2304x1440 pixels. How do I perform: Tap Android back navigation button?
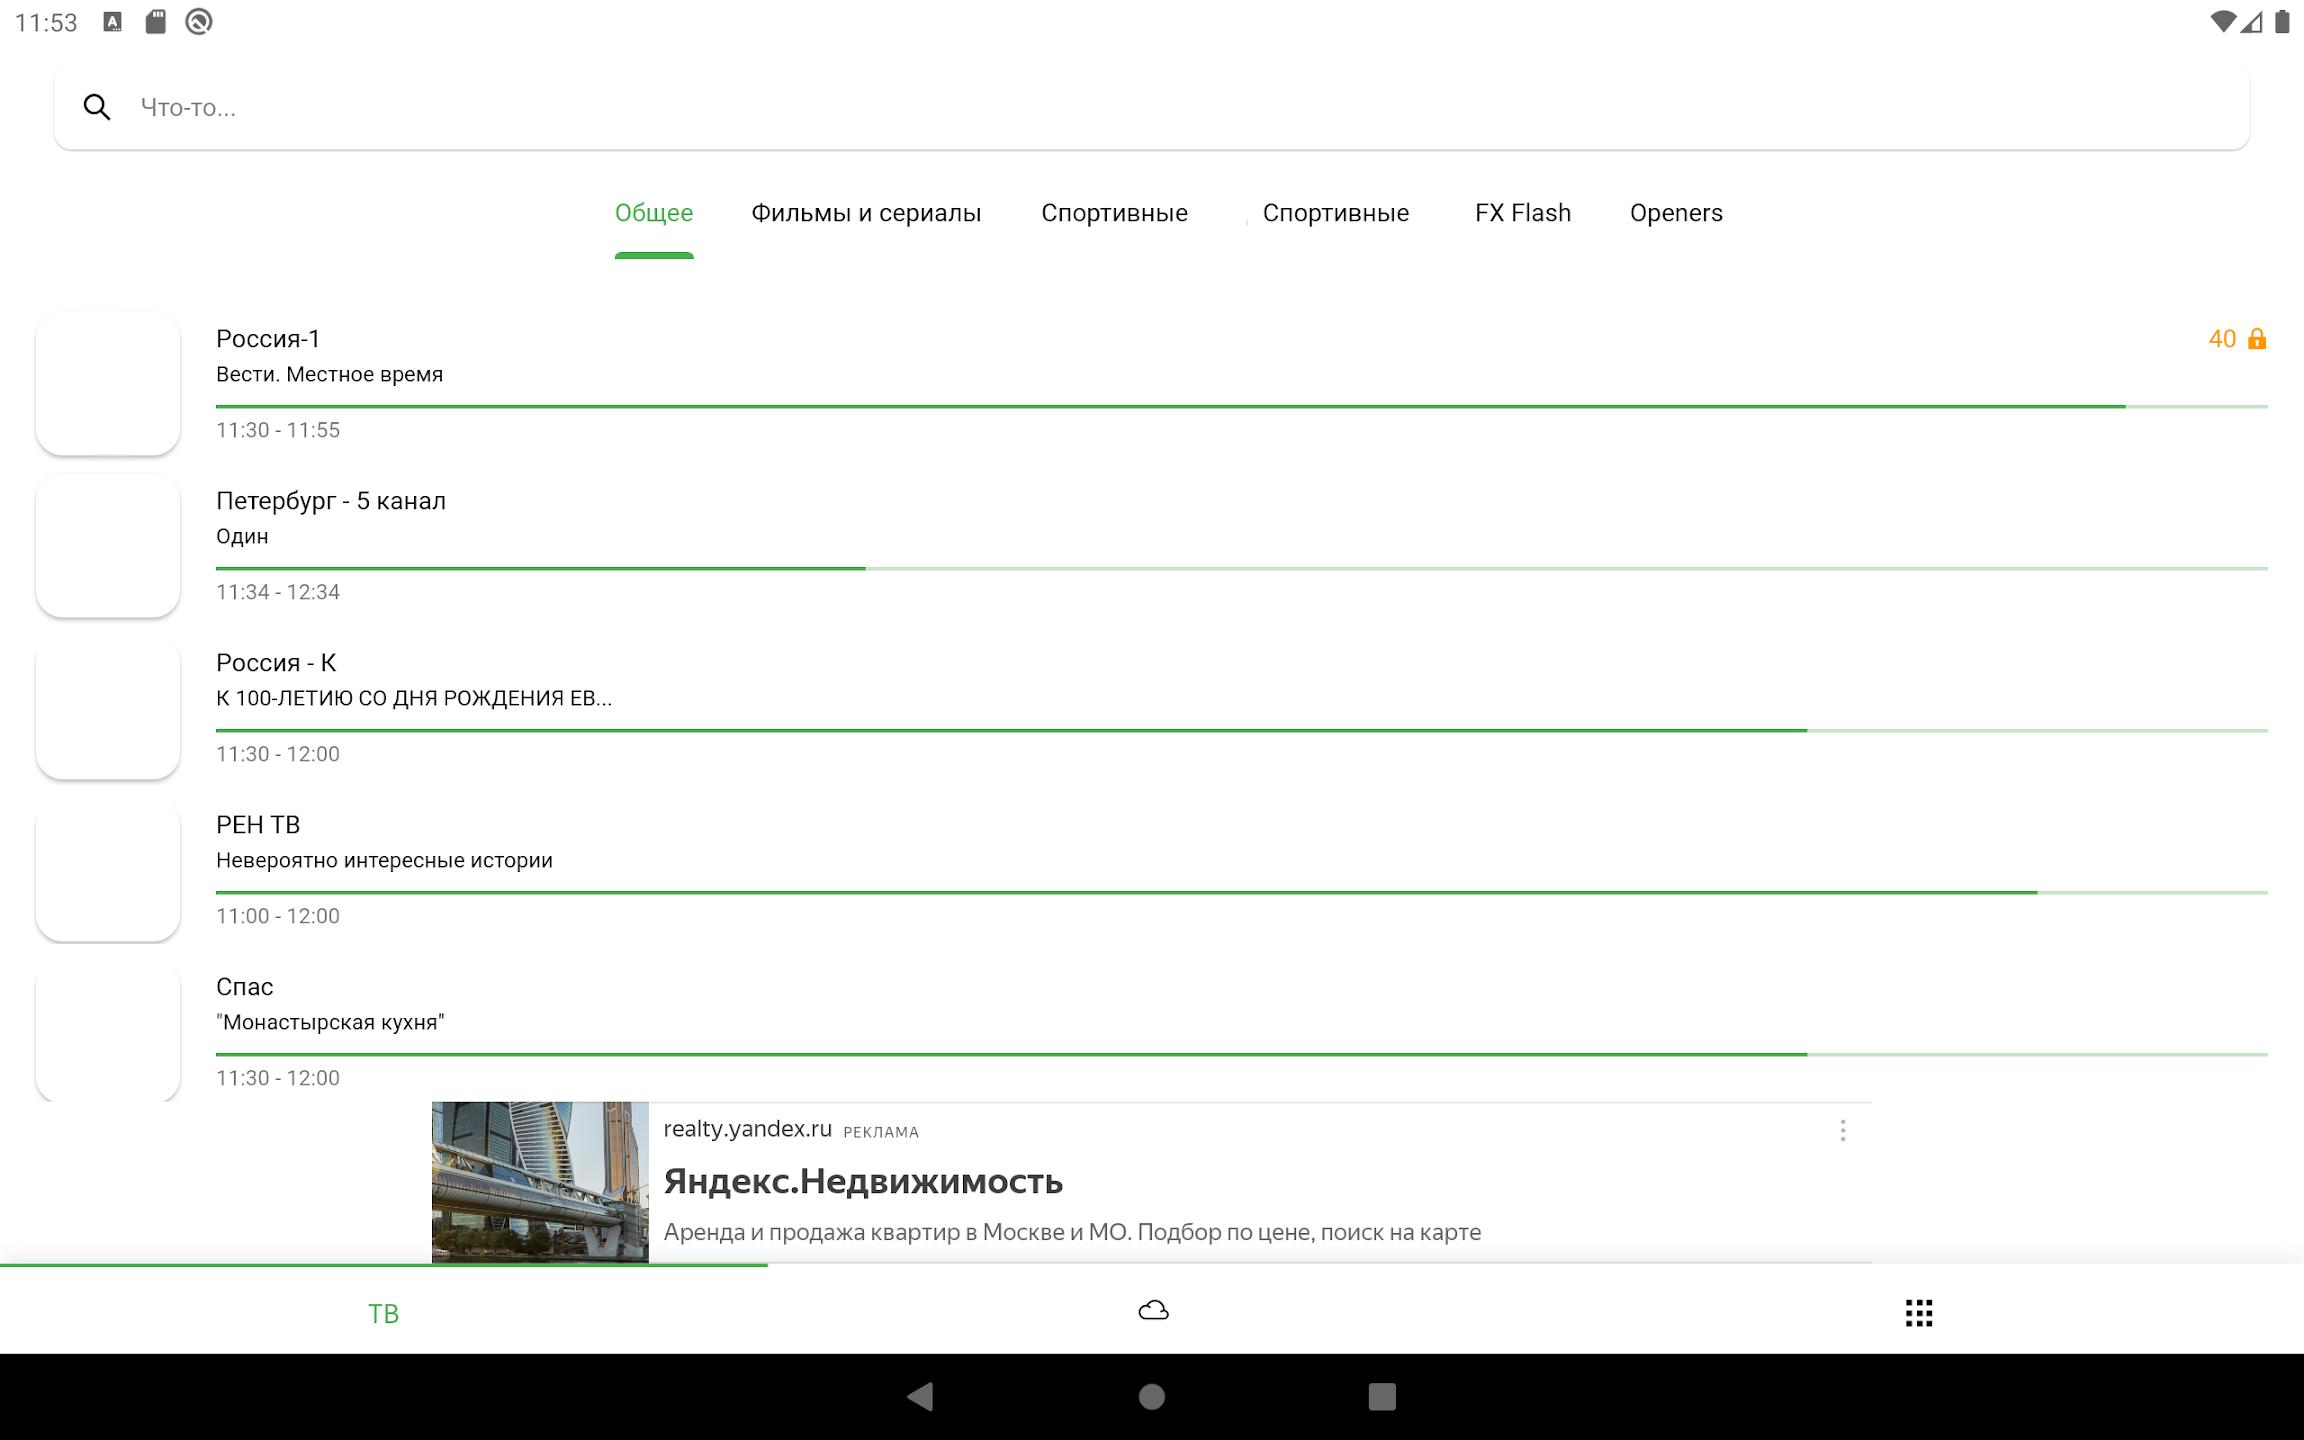(x=920, y=1397)
